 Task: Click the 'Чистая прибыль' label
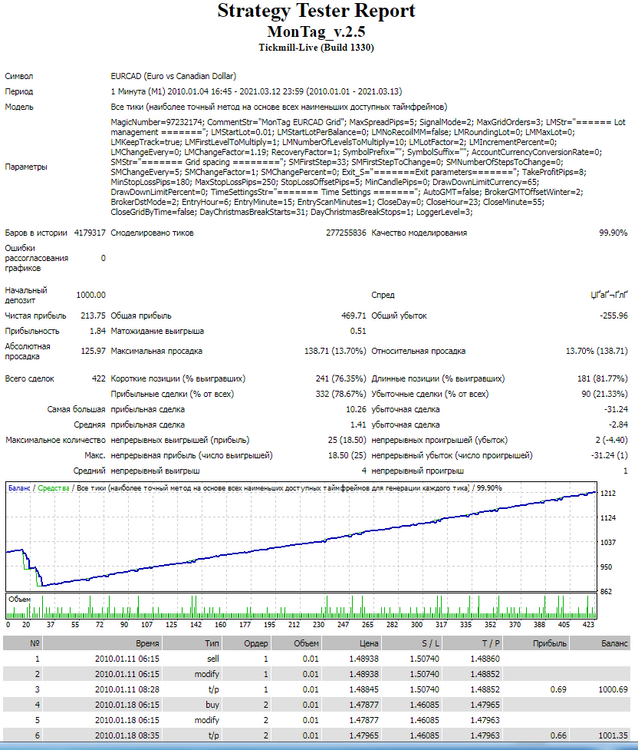coord(35,316)
